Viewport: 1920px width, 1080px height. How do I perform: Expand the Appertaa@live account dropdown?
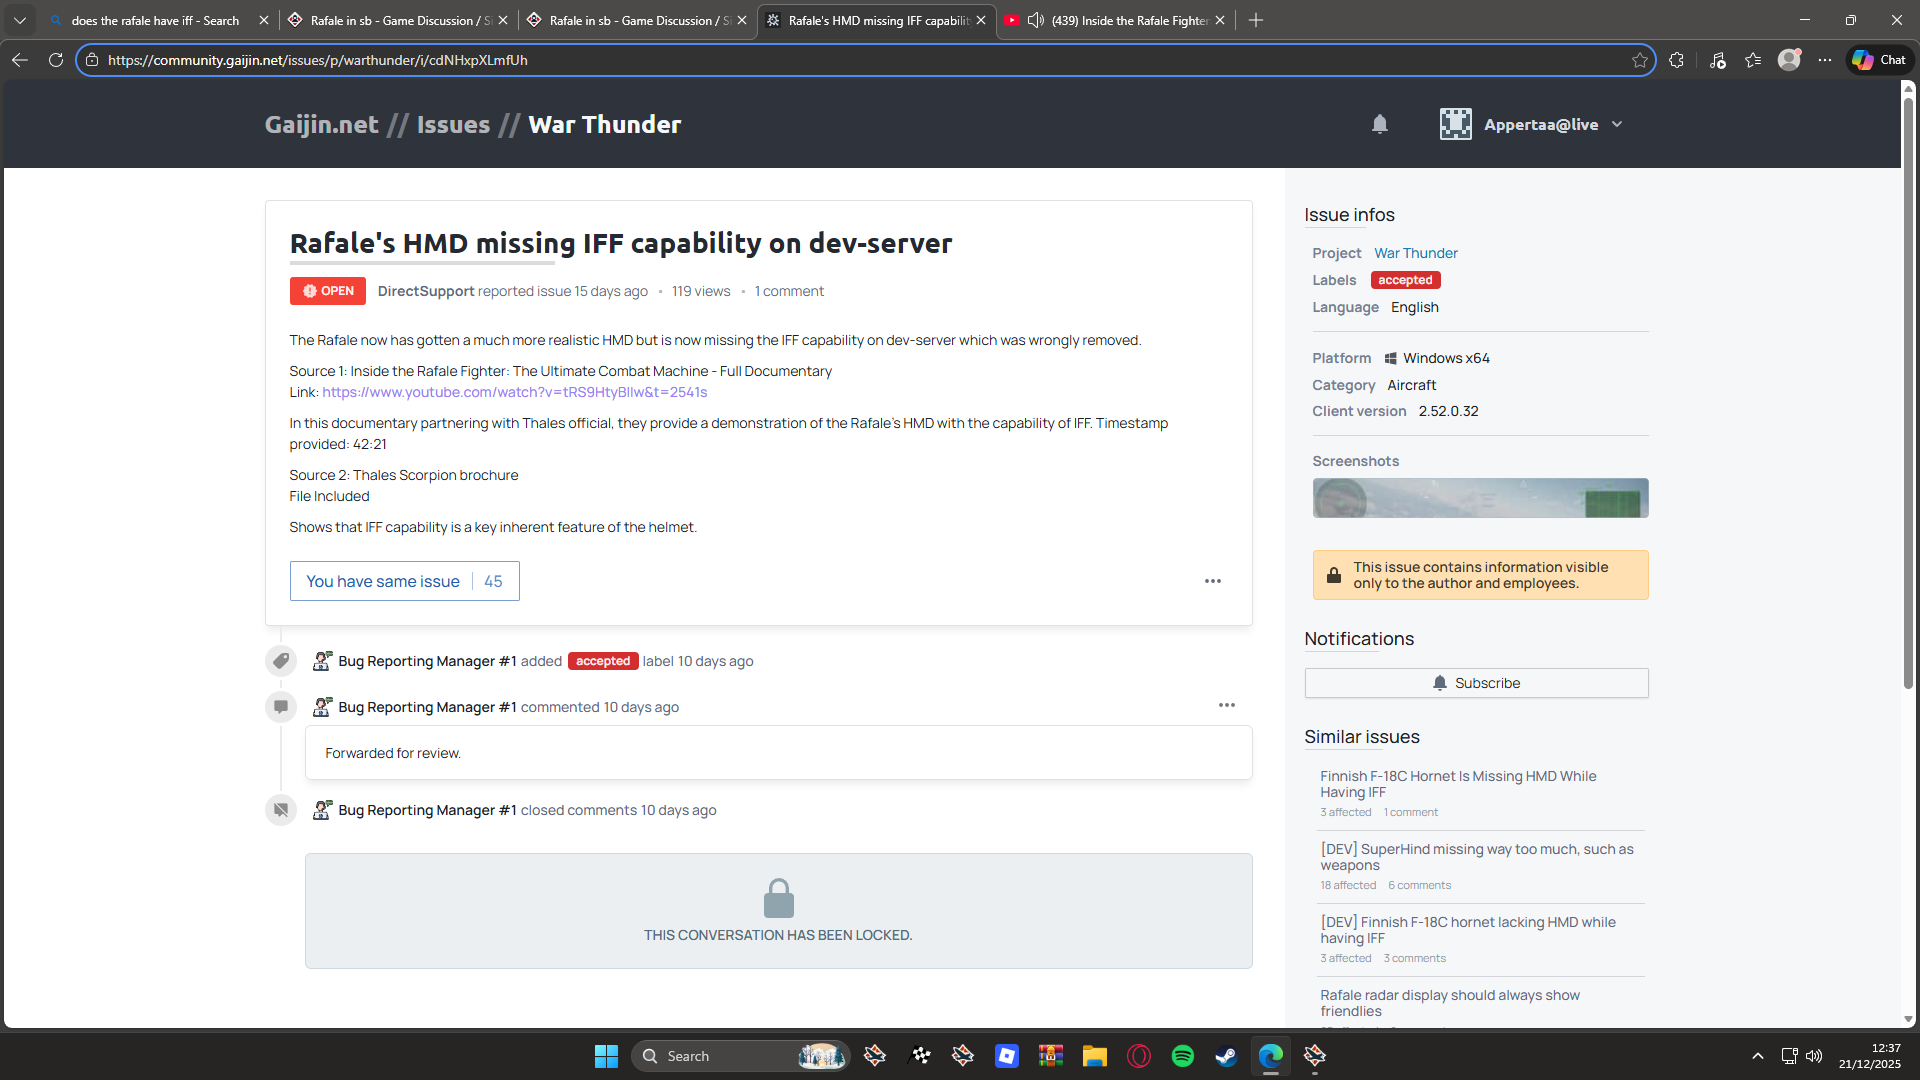(1617, 124)
